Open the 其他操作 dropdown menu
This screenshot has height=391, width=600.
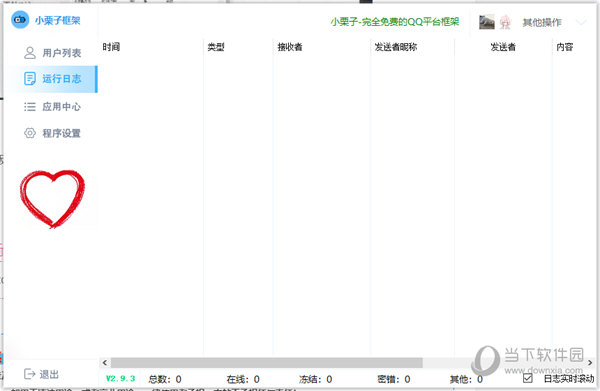pyautogui.click(x=542, y=22)
